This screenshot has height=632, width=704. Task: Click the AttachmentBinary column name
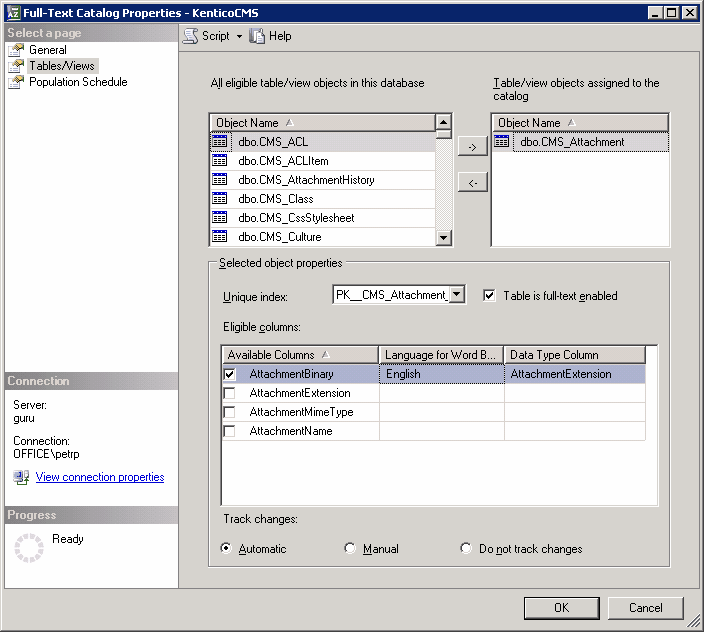click(291, 374)
